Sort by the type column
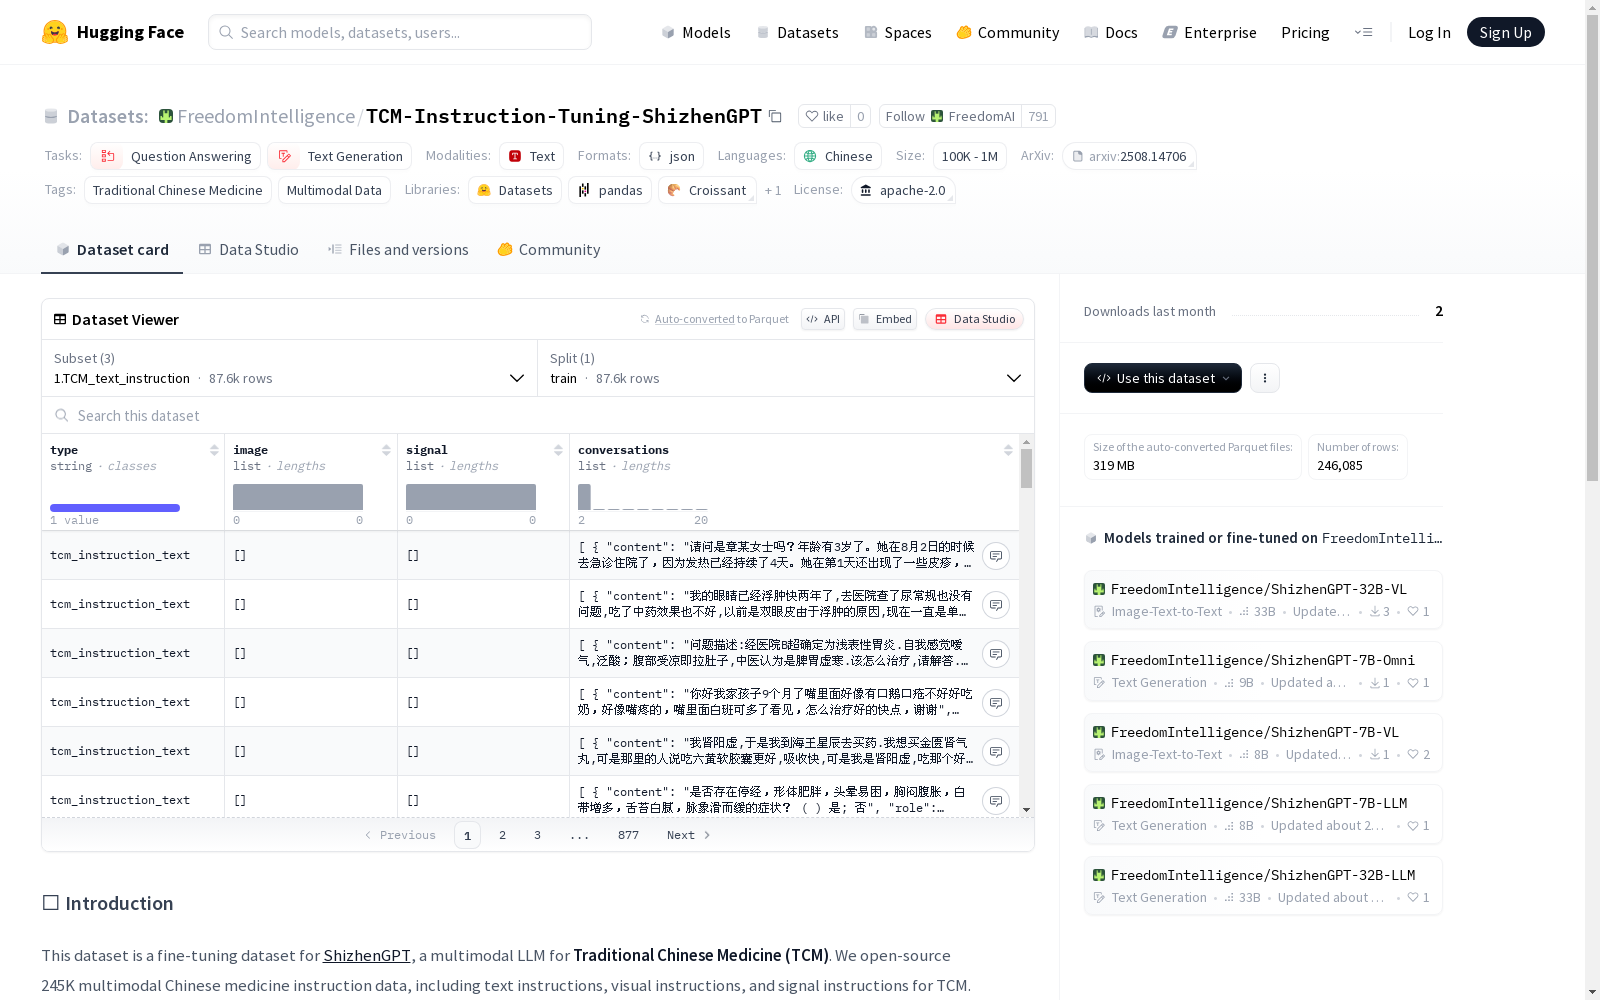This screenshot has height=1000, width=1600. (214, 451)
